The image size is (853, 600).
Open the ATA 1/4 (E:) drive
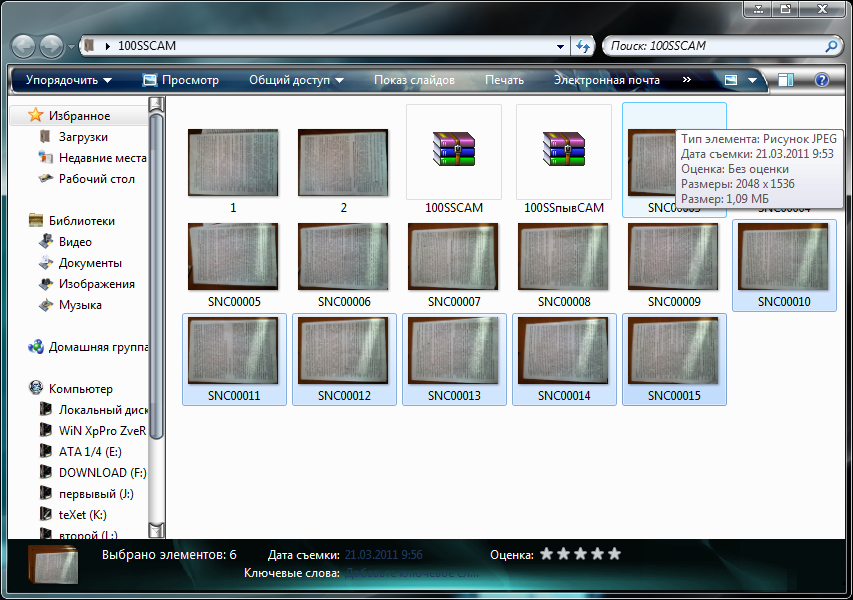point(90,451)
